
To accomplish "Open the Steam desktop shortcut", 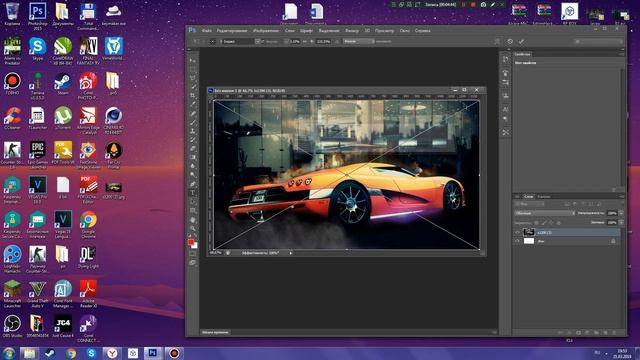I will click(x=62, y=85).
